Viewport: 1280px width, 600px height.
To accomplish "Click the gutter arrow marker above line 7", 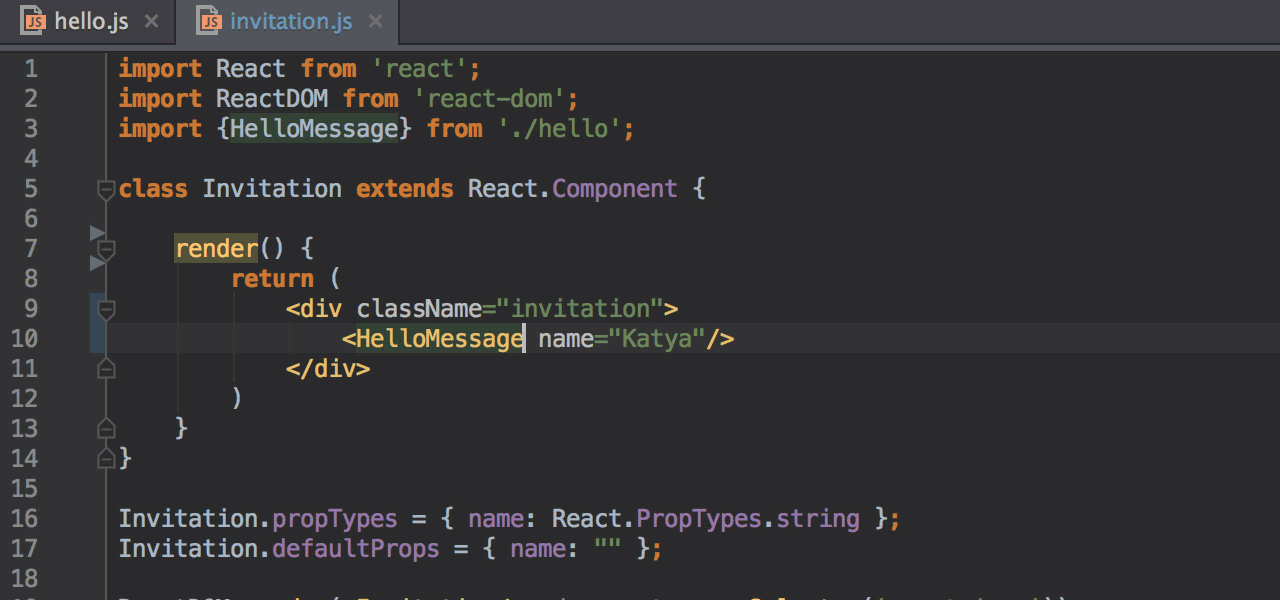I will click(97, 233).
